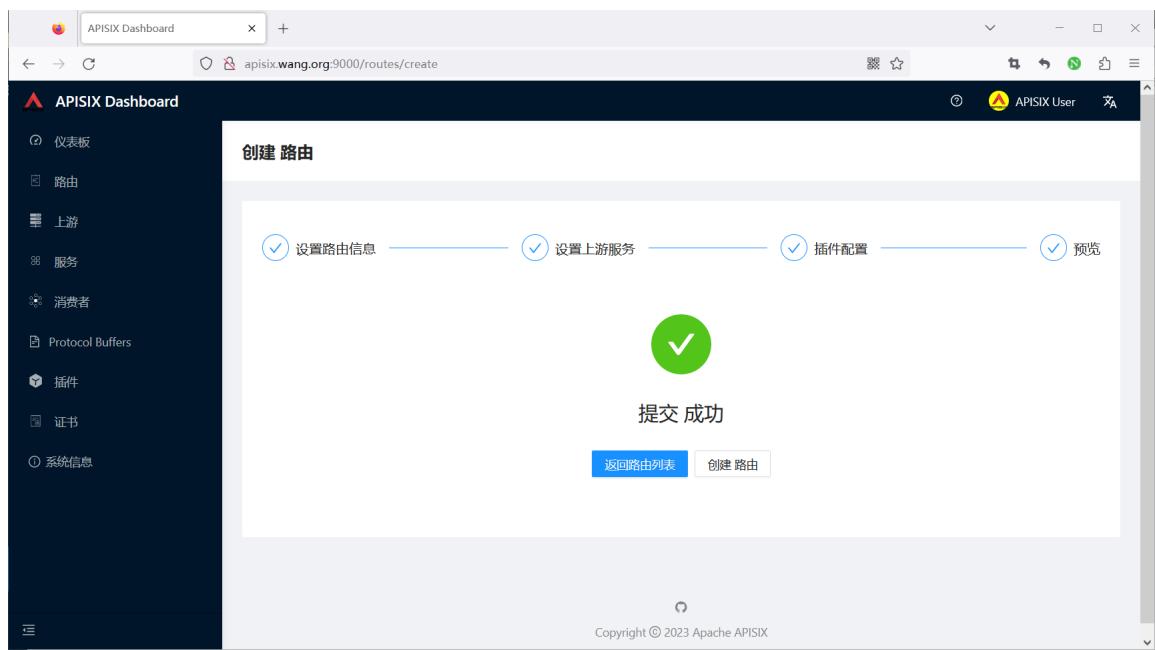1155x650 pixels.
Task: Open the APISIX User account dropdown
Action: coord(1032,101)
